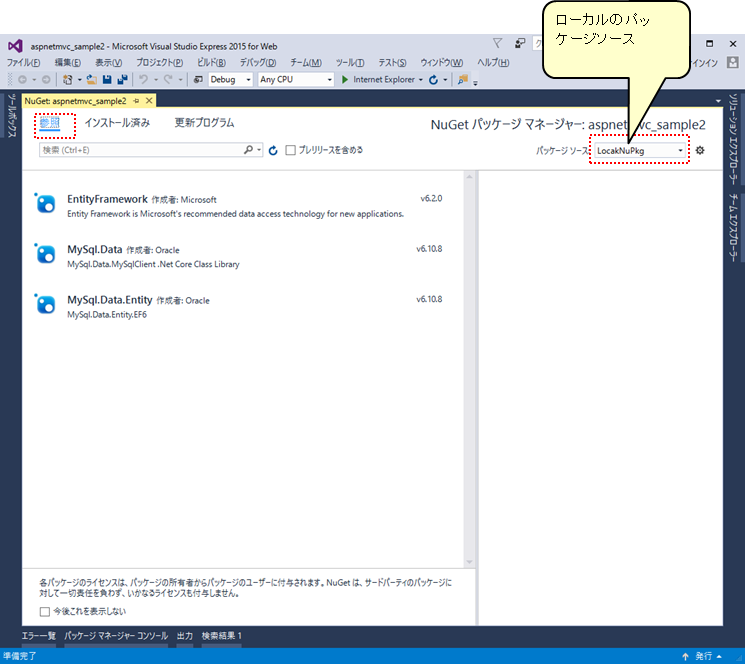Click the Navigate Backward toolbar icon
Image resolution: width=745 pixels, height=664 pixels.
(22, 80)
